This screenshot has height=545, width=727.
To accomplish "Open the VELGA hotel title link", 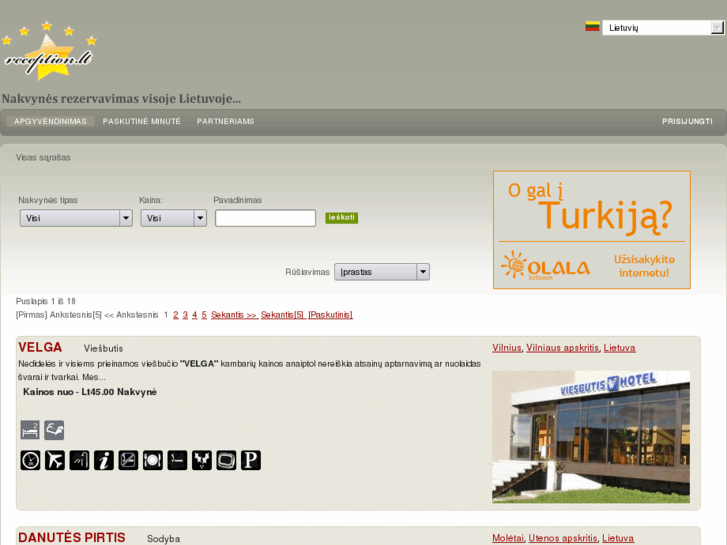I will click(x=40, y=347).
